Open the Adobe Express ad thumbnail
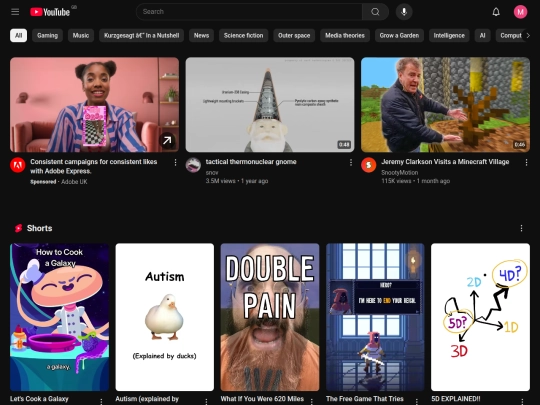540x405 pixels. (94, 105)
